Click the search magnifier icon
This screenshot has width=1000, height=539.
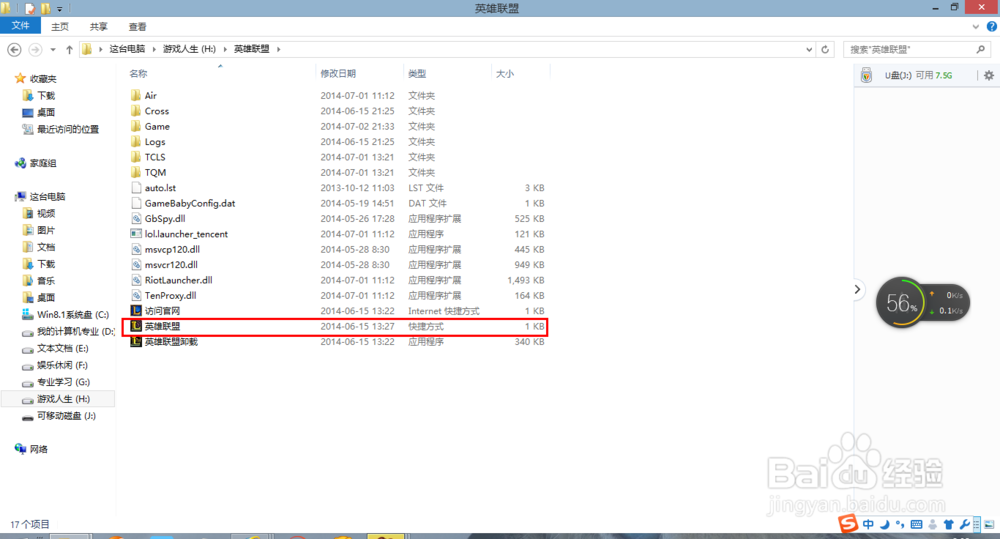click(x=981, y=49)
